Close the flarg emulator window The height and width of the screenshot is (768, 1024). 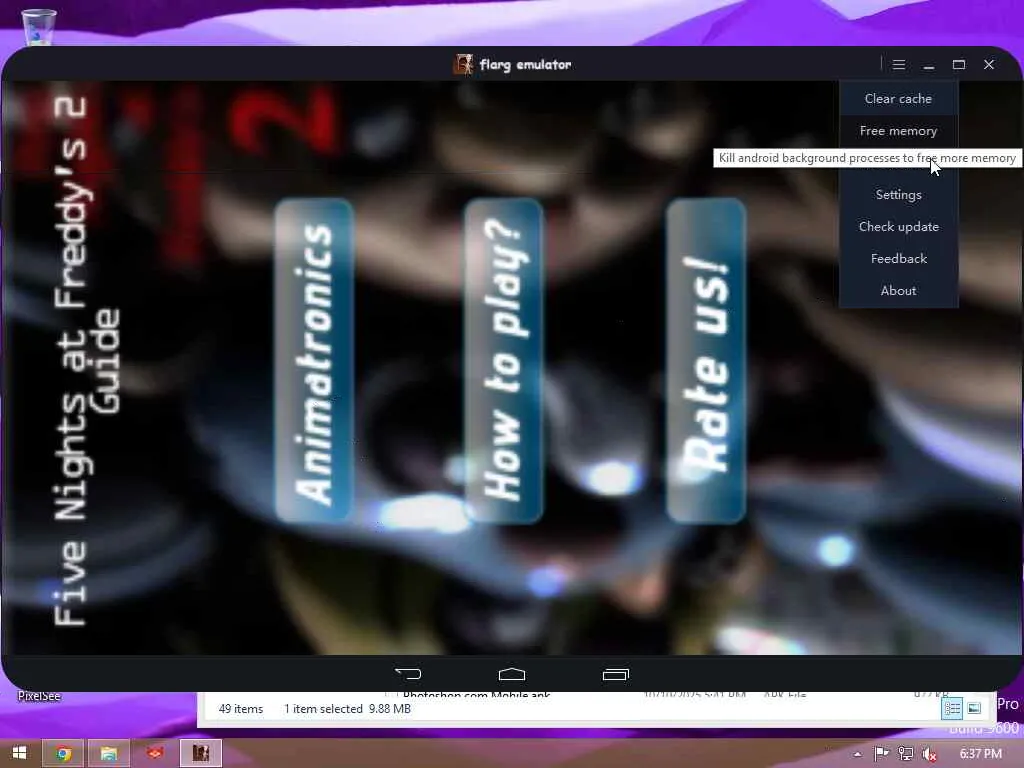989,65
